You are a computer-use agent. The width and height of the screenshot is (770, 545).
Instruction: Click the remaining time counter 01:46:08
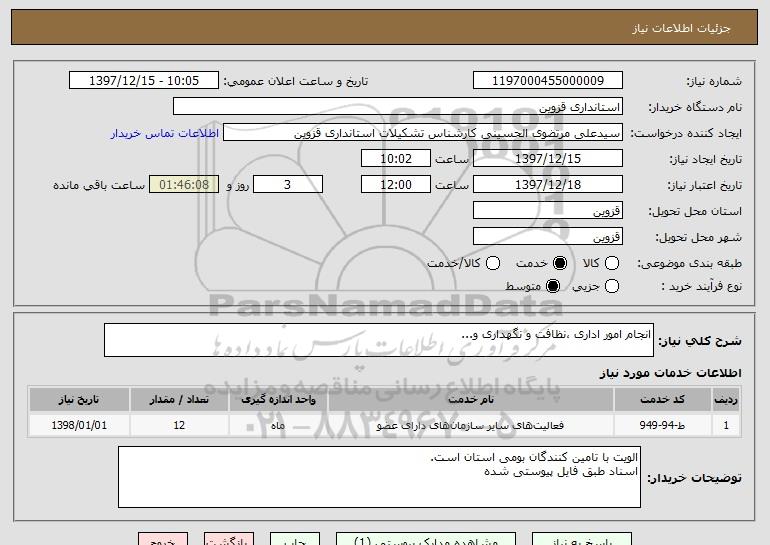[x=184, y=185]
